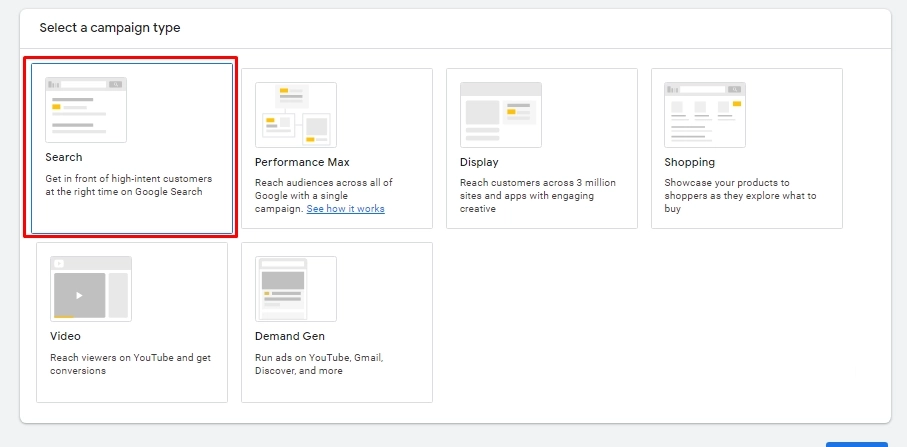Click the 'Shopping' card title
The image size is (907, 447).
pyautogui.click(x=690, y=162)
